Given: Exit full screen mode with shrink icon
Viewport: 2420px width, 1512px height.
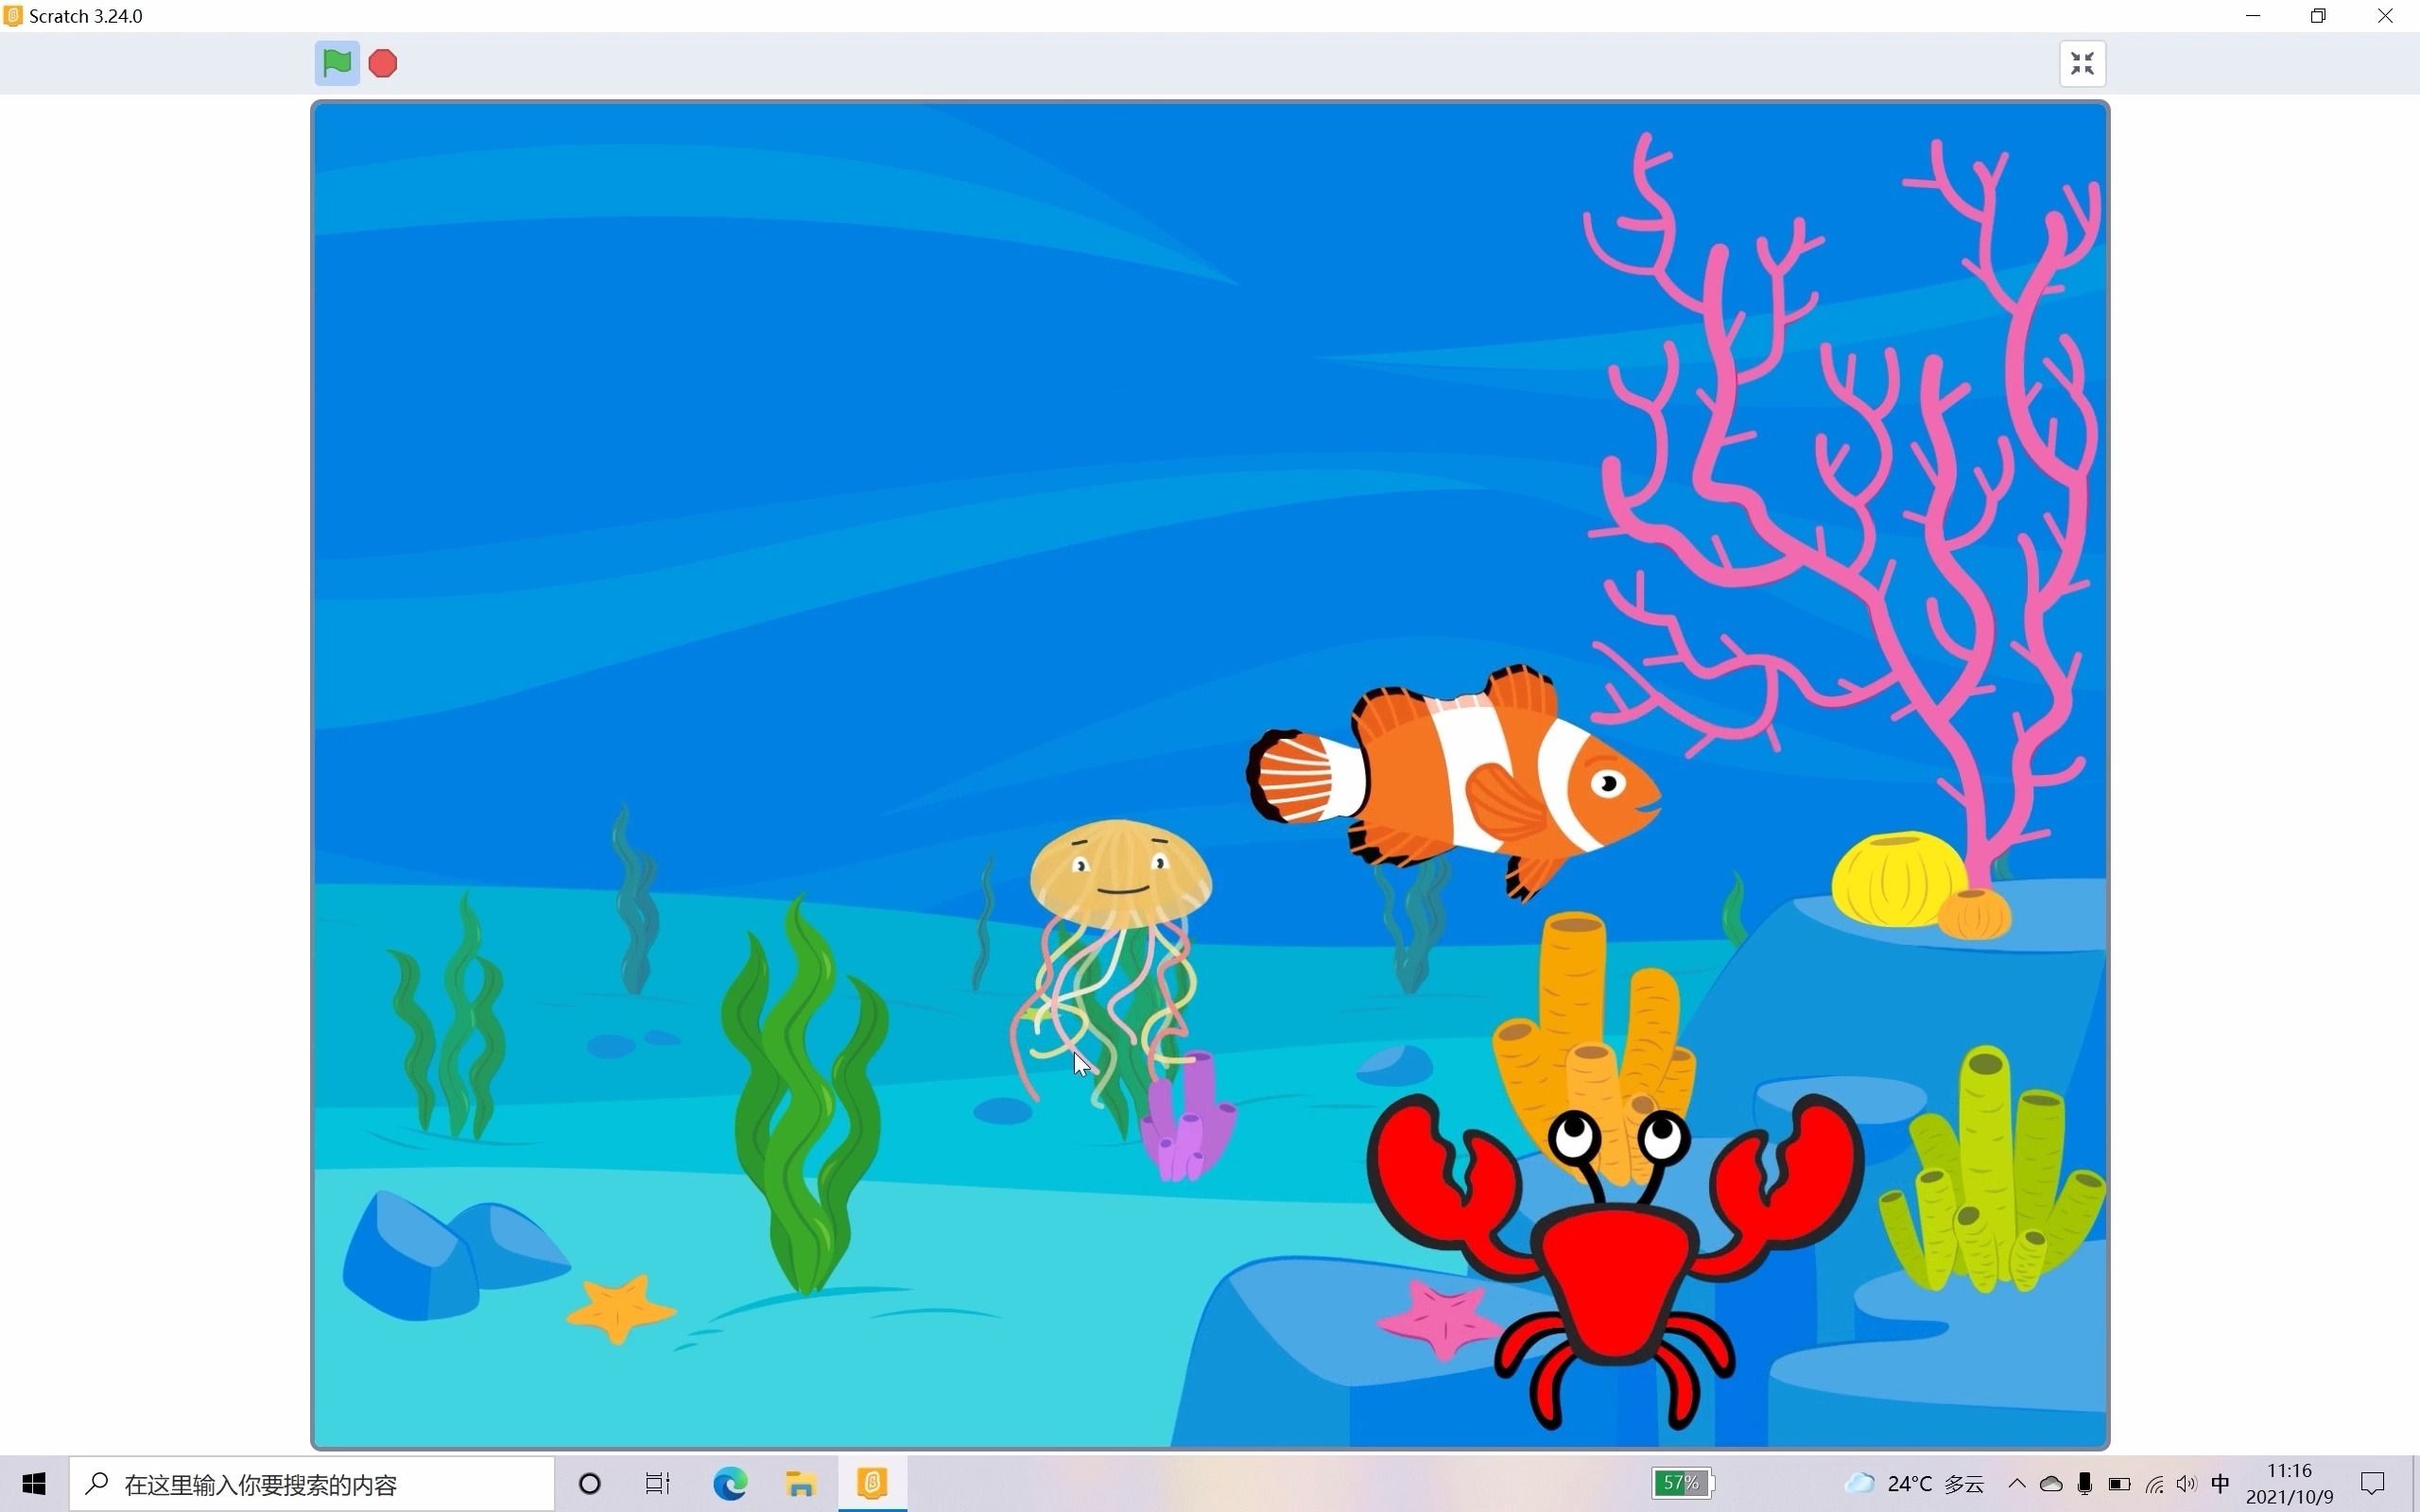Looking at the screenshot, I should pyautogui.click(x=2082, y=64).
